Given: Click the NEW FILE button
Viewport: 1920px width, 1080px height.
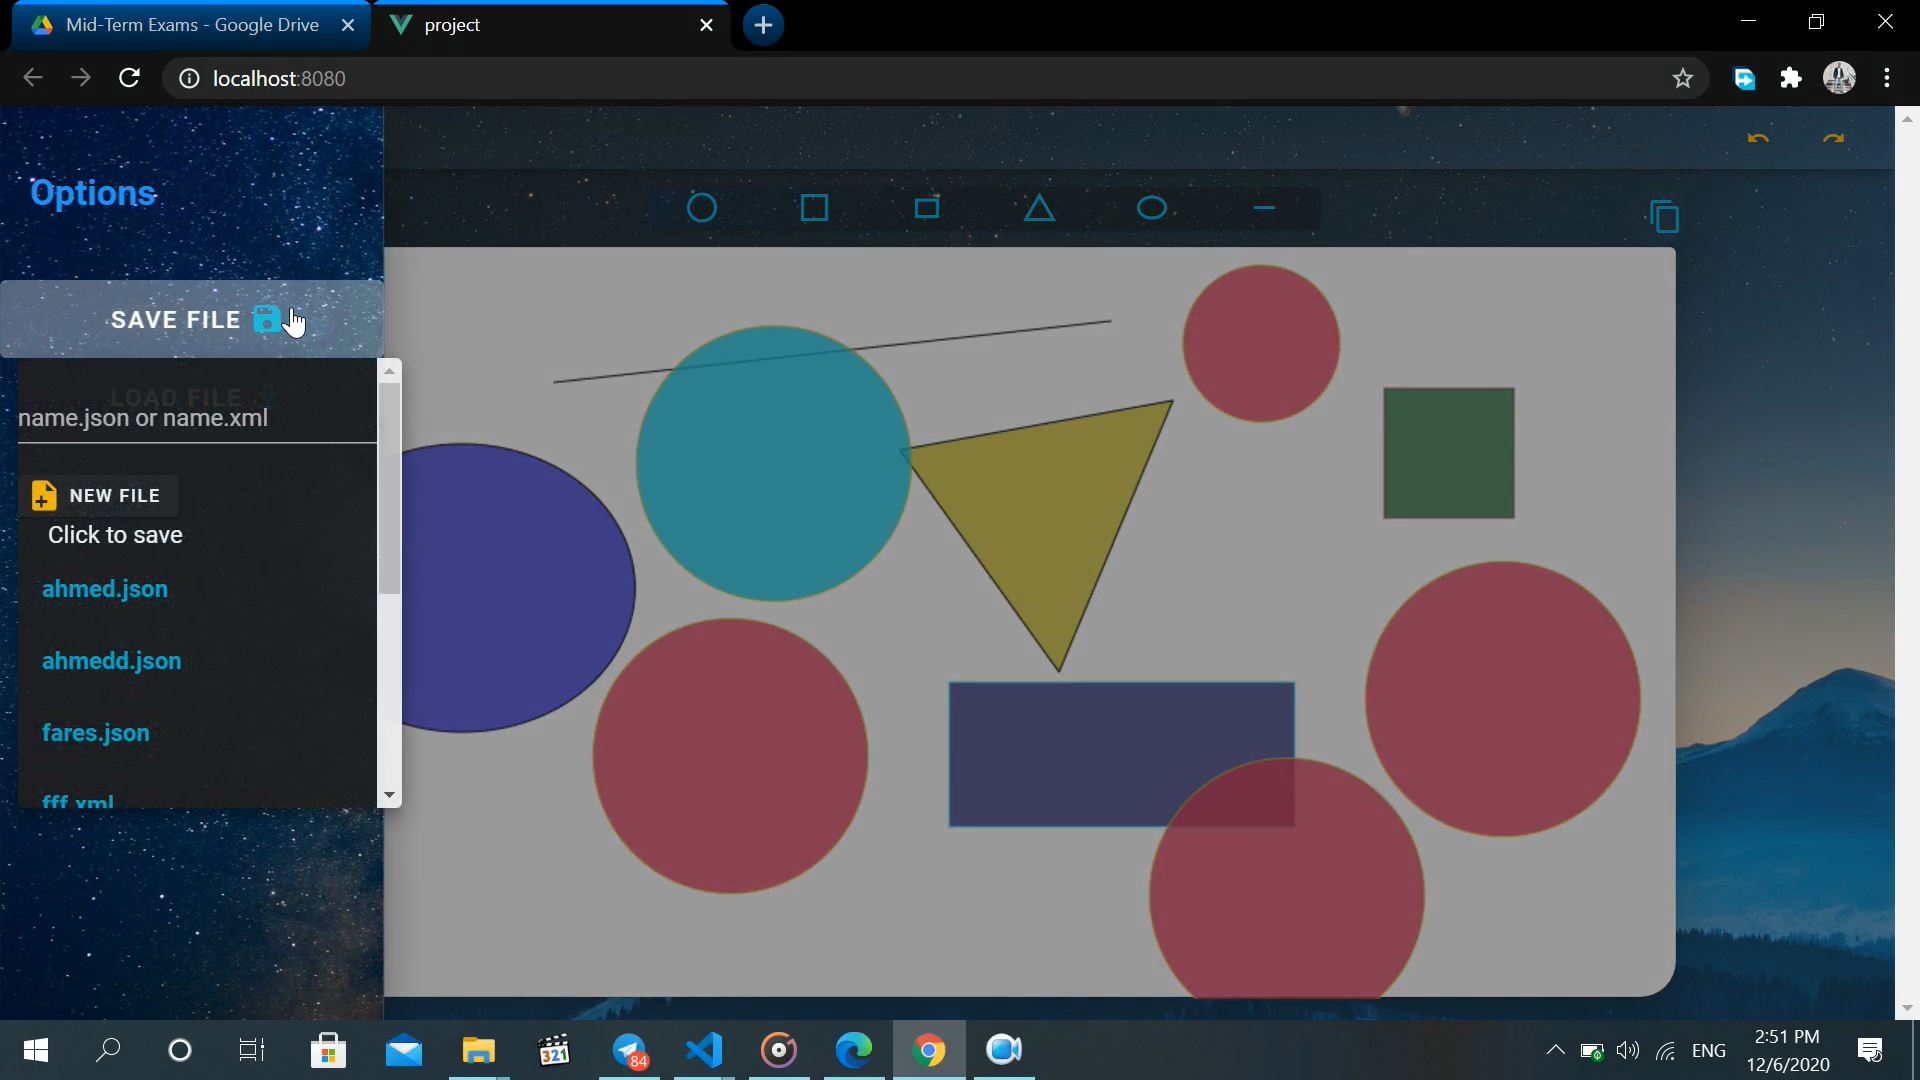Looking at the screenshot, I should point(98,495).
